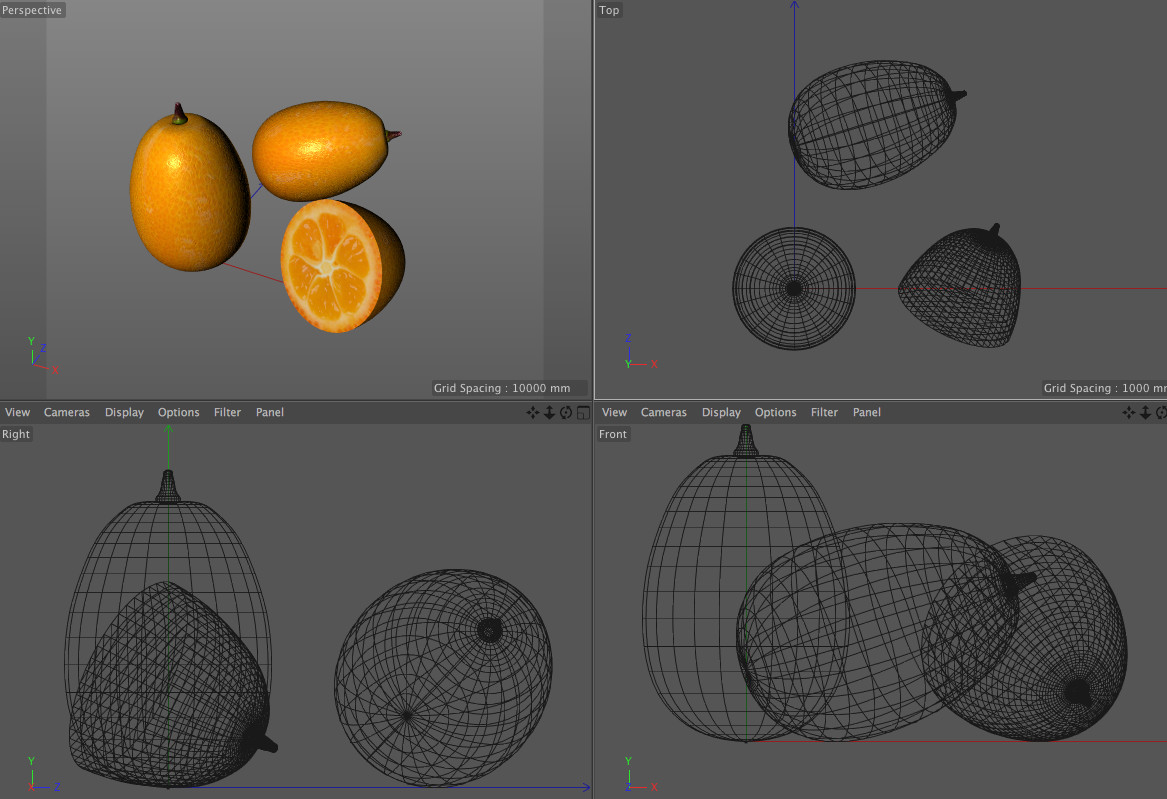The width and height of the screenshot is (1167, 799).
Task: Open the Filter menu in Right viewport
Action: pyautogui.click(x=227, y=413)
